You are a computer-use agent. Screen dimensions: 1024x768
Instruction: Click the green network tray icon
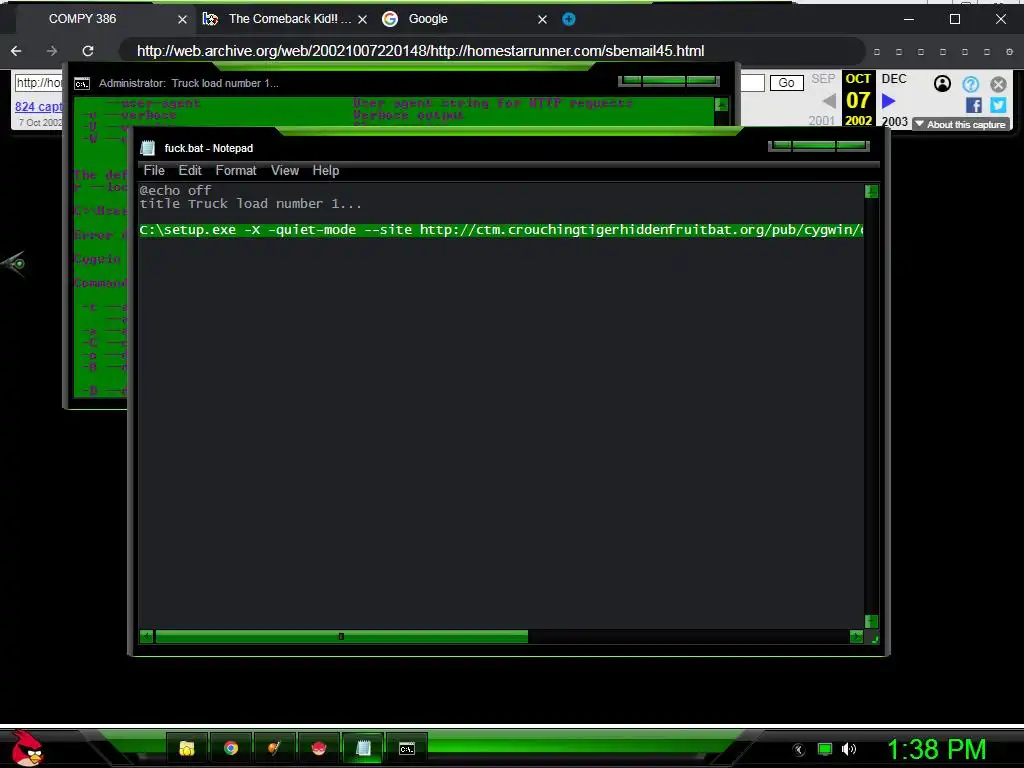(825, 749)
